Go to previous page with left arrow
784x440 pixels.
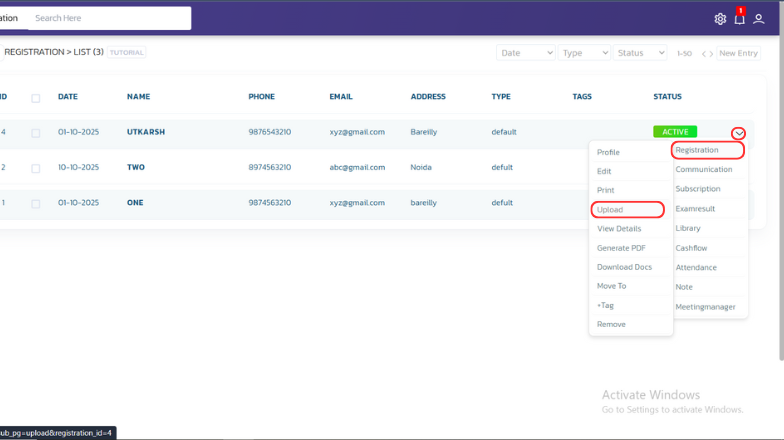pos(704,53)
